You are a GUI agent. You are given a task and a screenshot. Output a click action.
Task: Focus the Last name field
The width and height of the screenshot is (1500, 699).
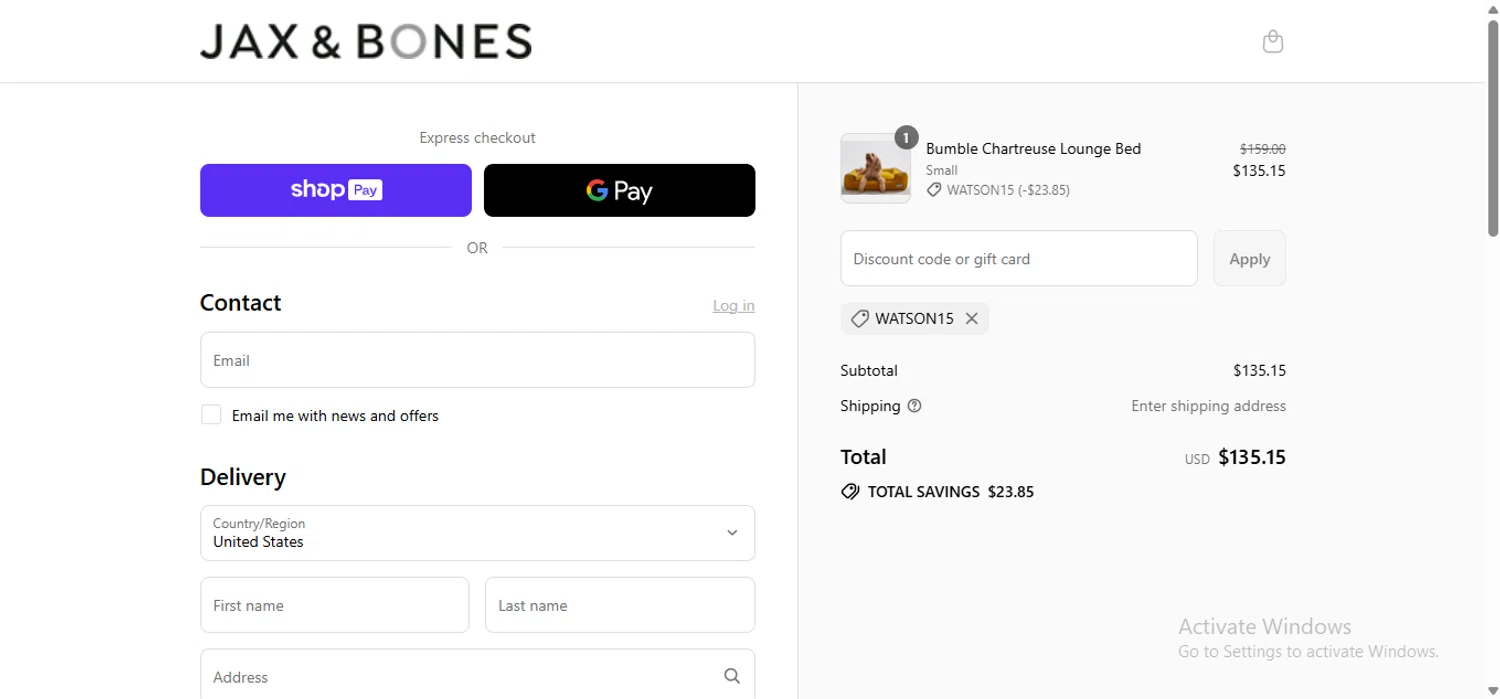(620, 605)
